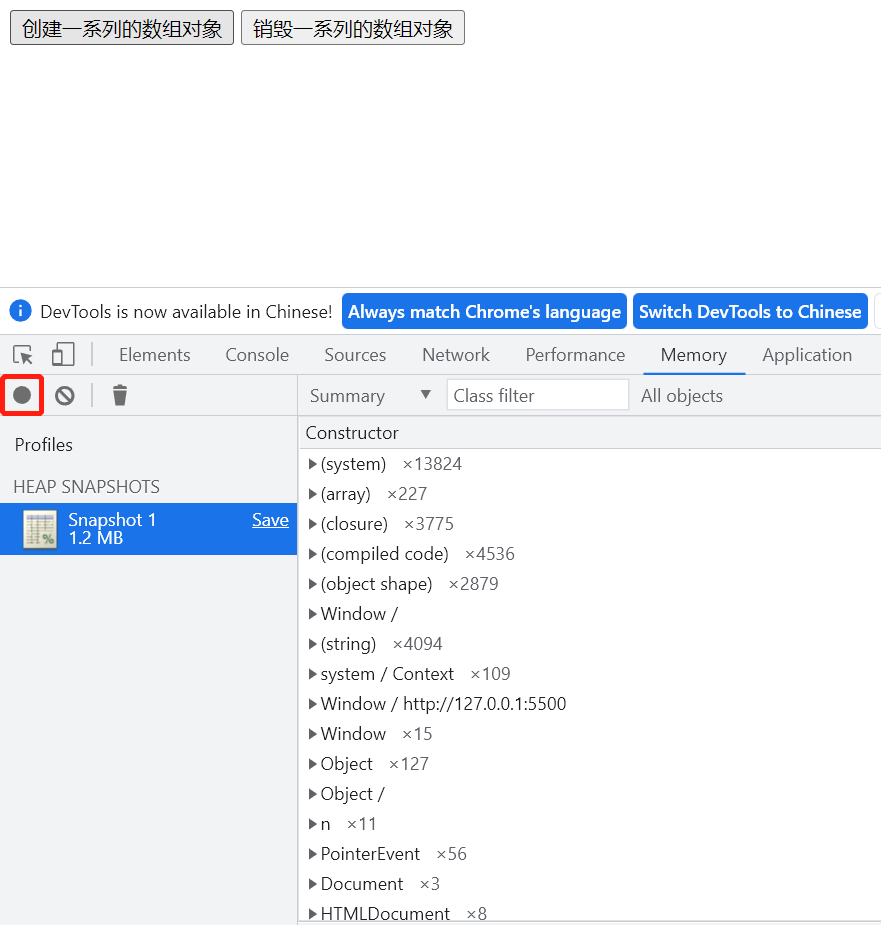The image size is (881, 925).
Task: Click the 销毁一系列的数组对象 button
Action: pyautogui.click(x=353, y=28)
